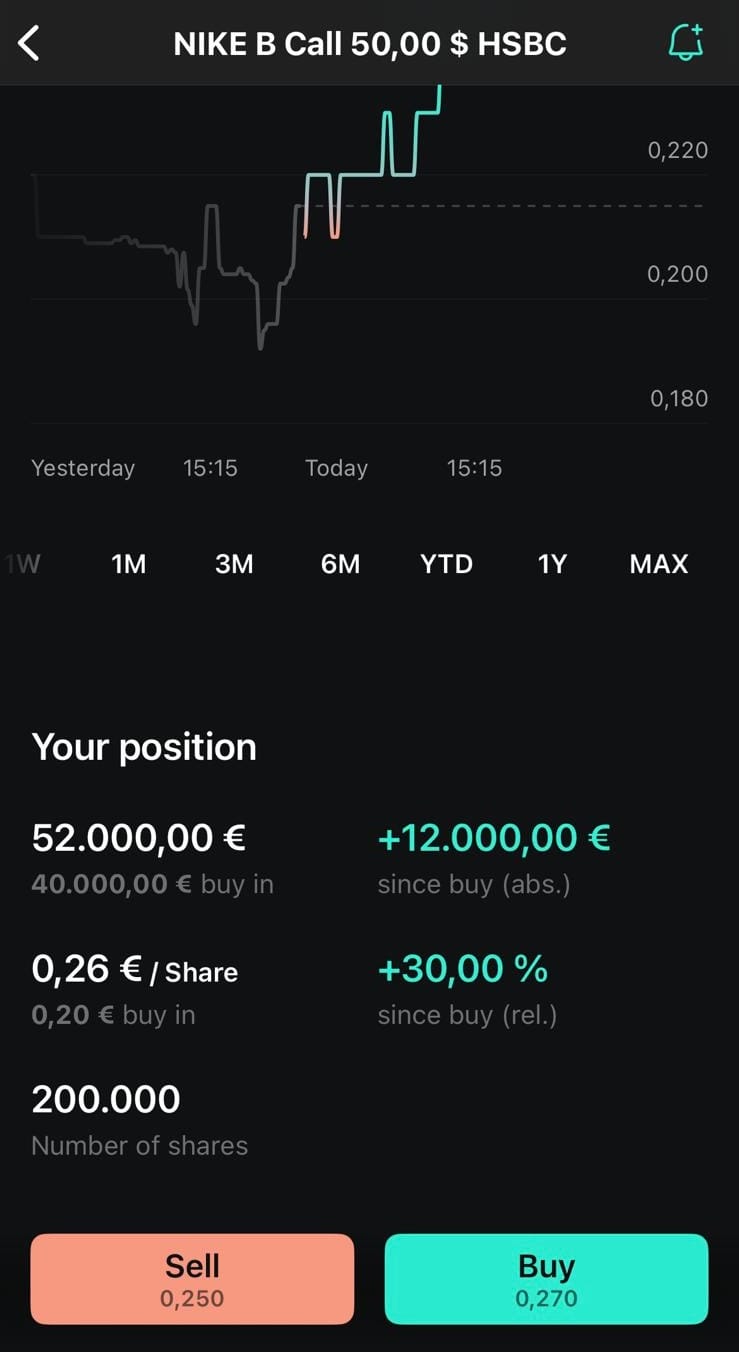This screenshot has width=739, height=1352.
Task: Tap the 52.000,00 € position value
Action: coord(139,838)
